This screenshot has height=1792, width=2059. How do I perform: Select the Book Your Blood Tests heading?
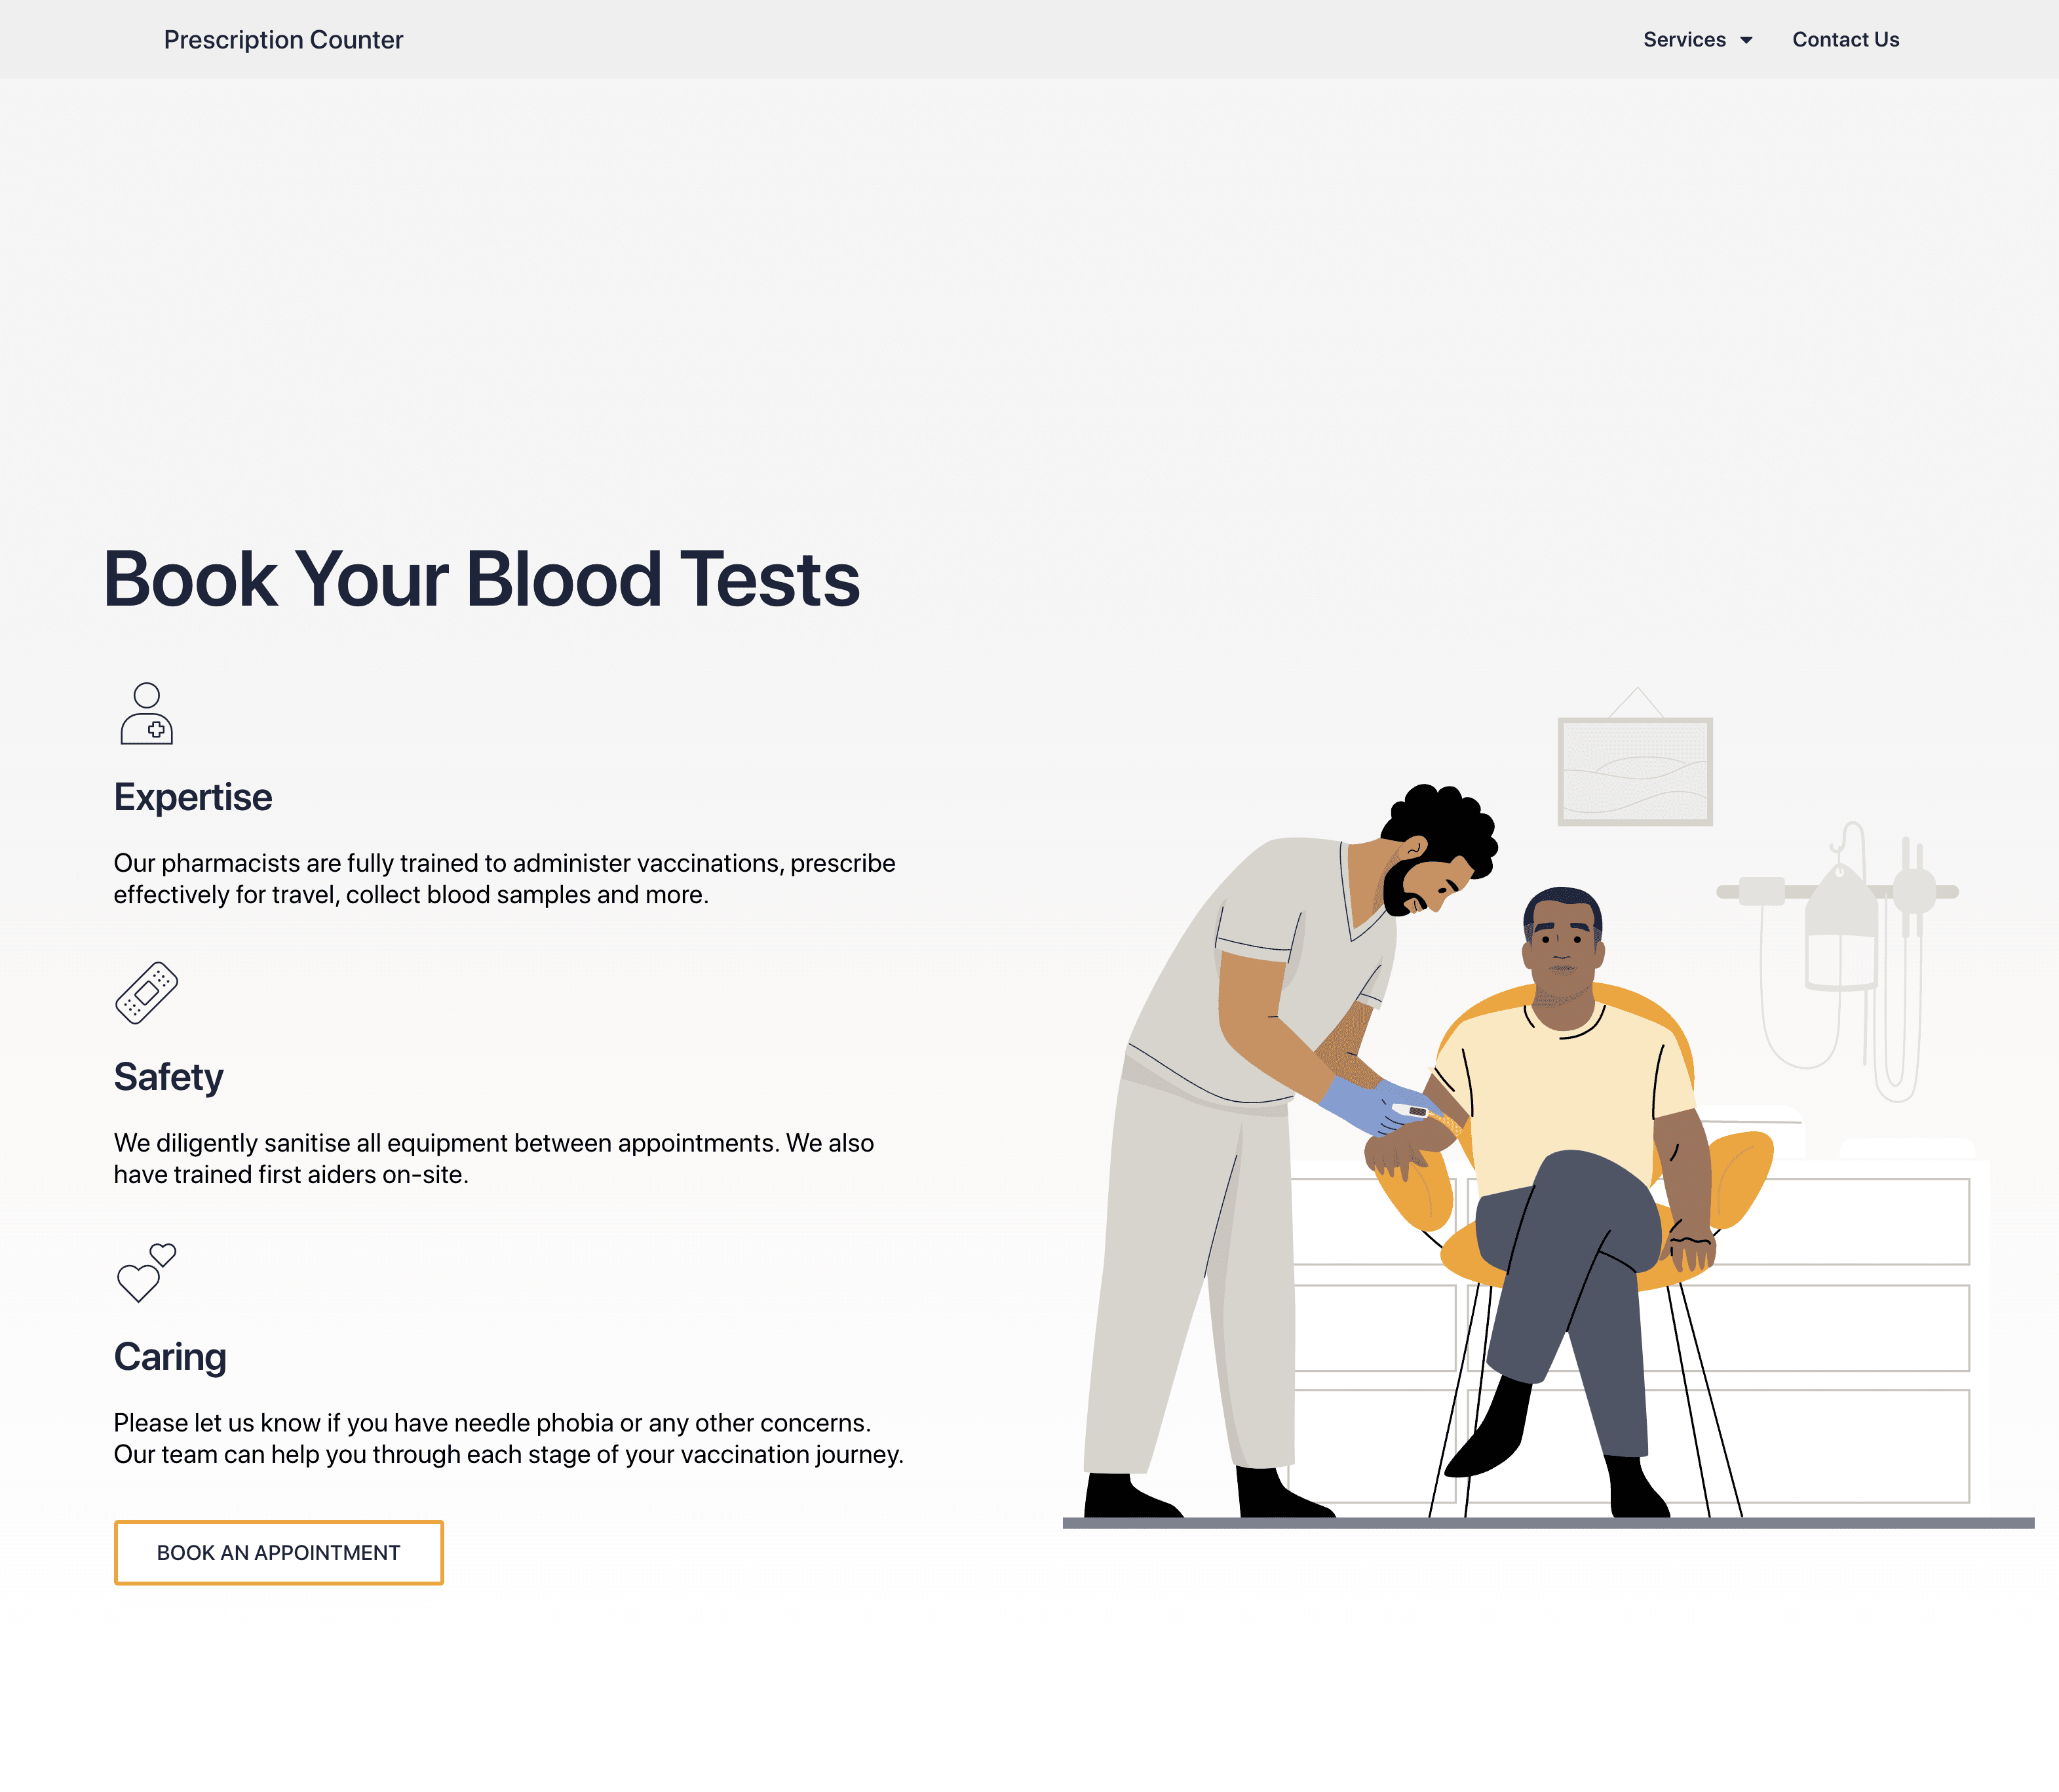tap(481, 579)
